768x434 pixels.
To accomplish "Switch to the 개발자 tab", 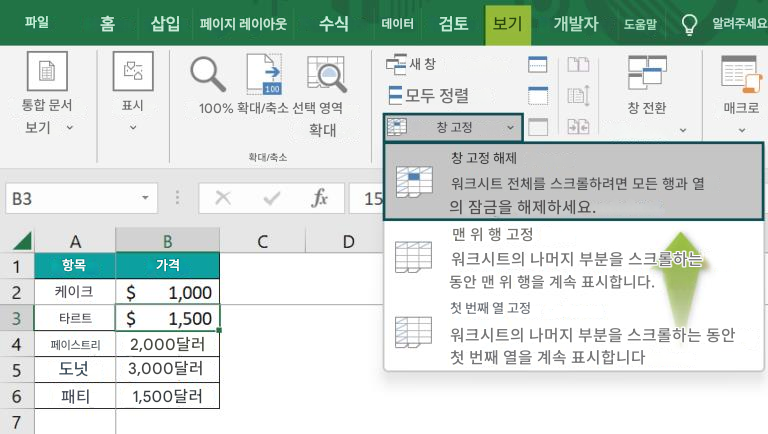I will click(x=576, y=23).
